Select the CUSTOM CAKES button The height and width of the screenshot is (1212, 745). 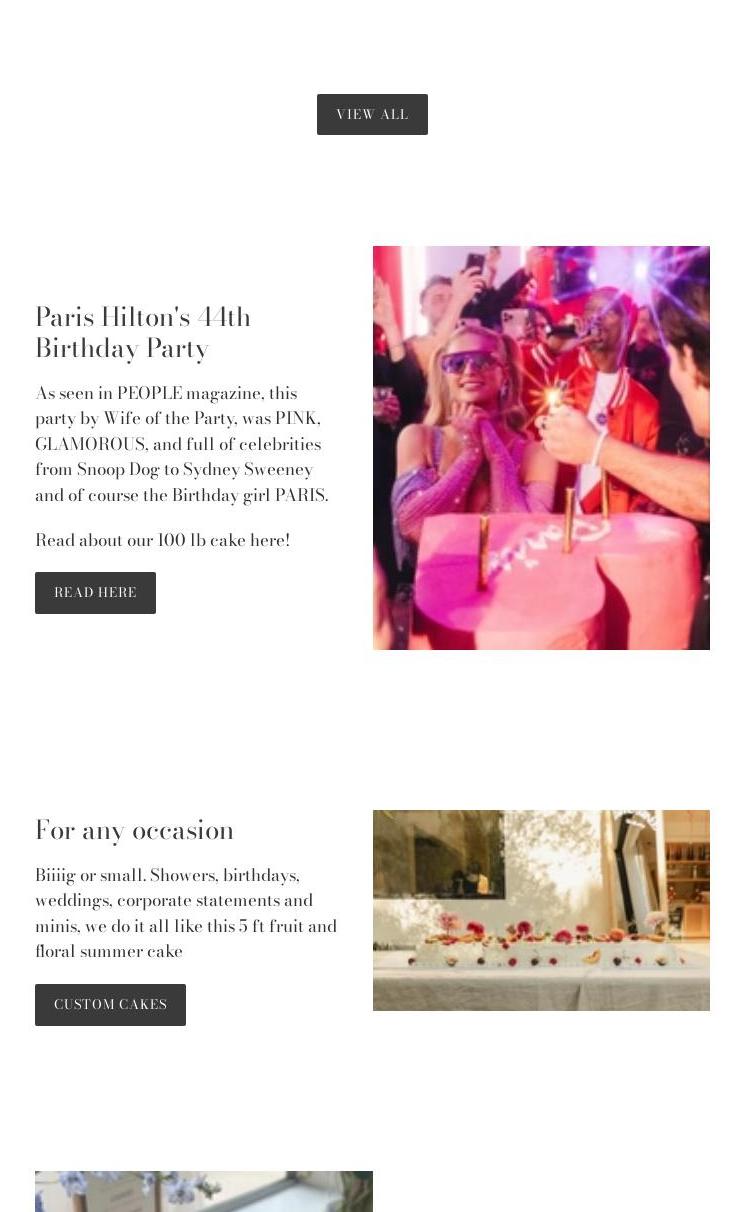110,1005
